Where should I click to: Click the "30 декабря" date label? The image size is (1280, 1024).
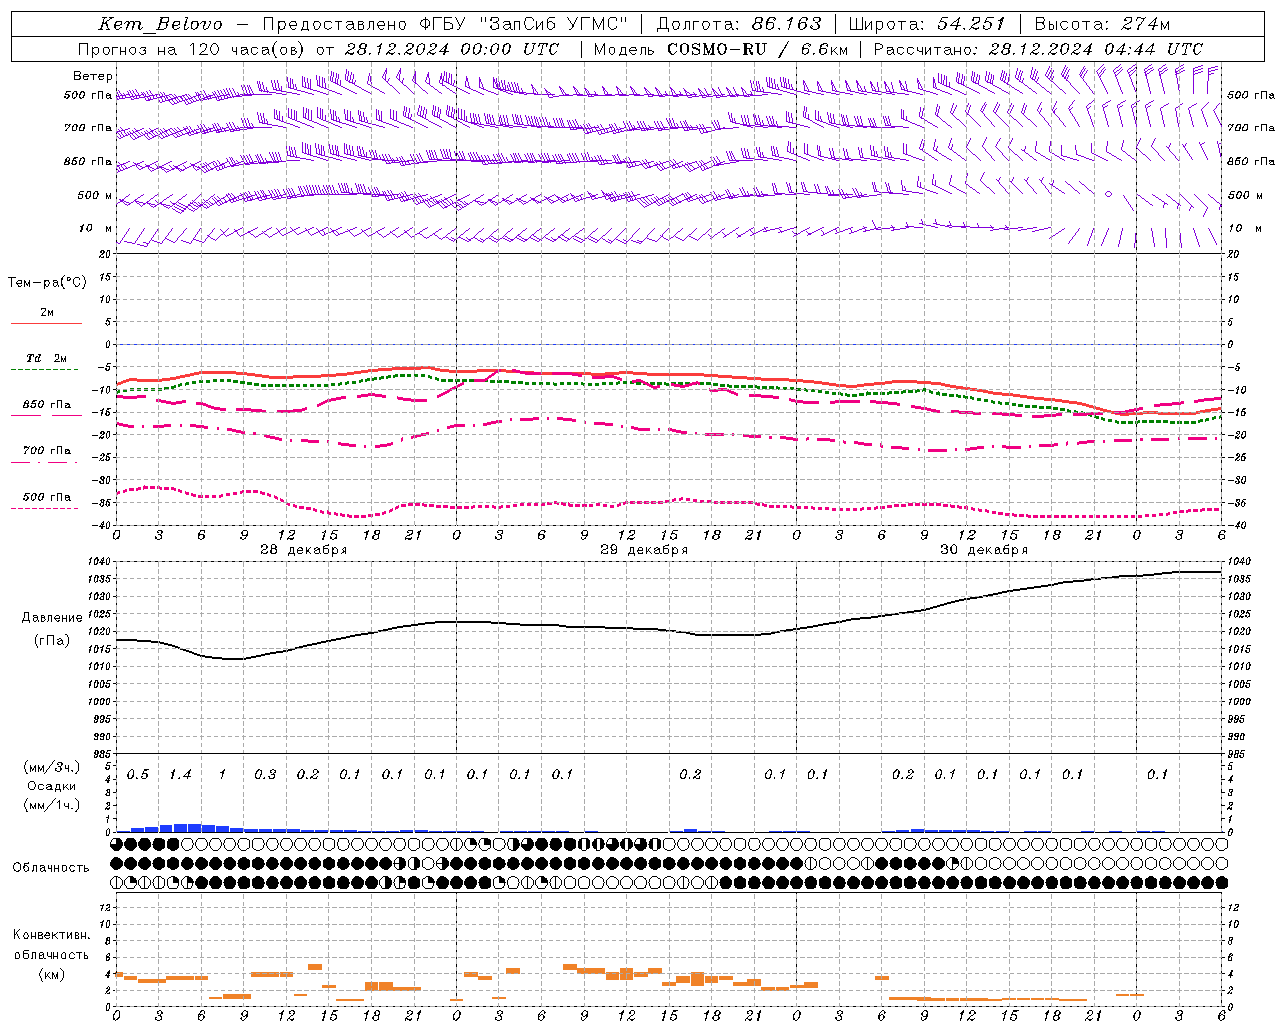click(984, 550)
